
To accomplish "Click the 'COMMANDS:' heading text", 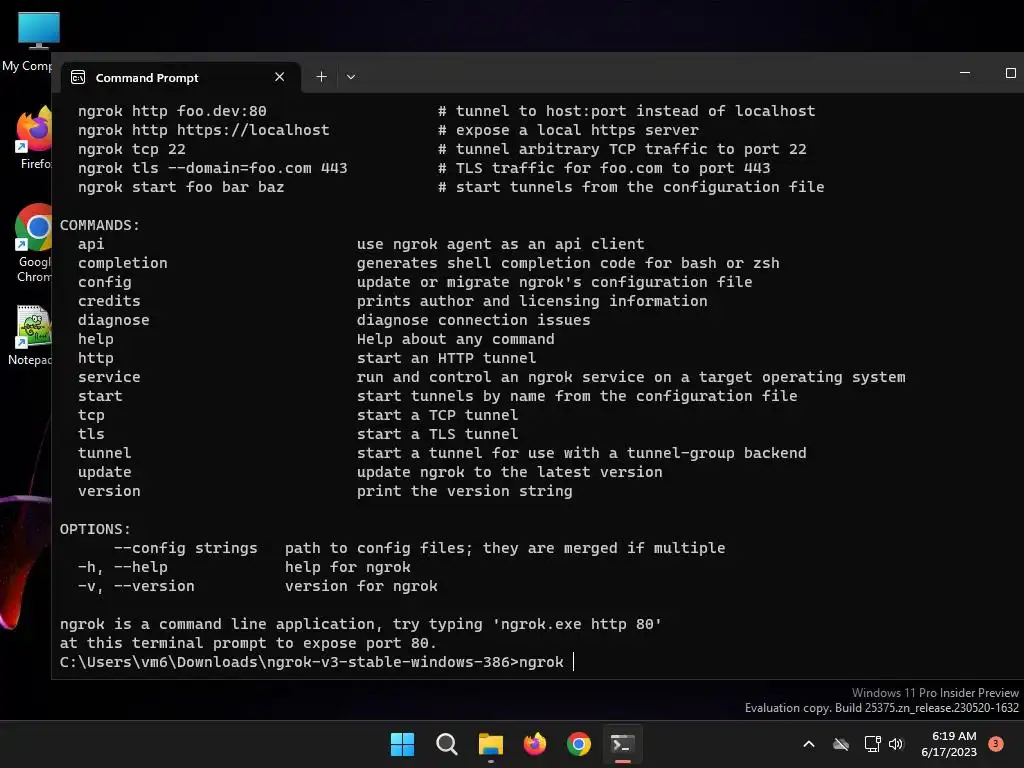I will click(100, 225).
